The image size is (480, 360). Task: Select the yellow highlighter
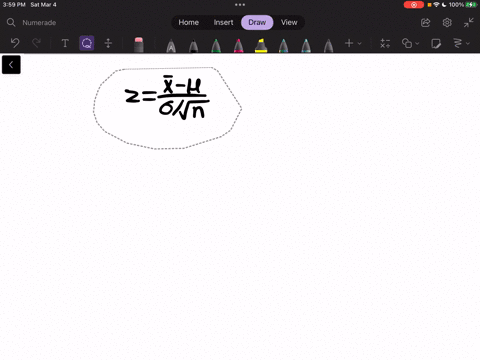(261, 46)
